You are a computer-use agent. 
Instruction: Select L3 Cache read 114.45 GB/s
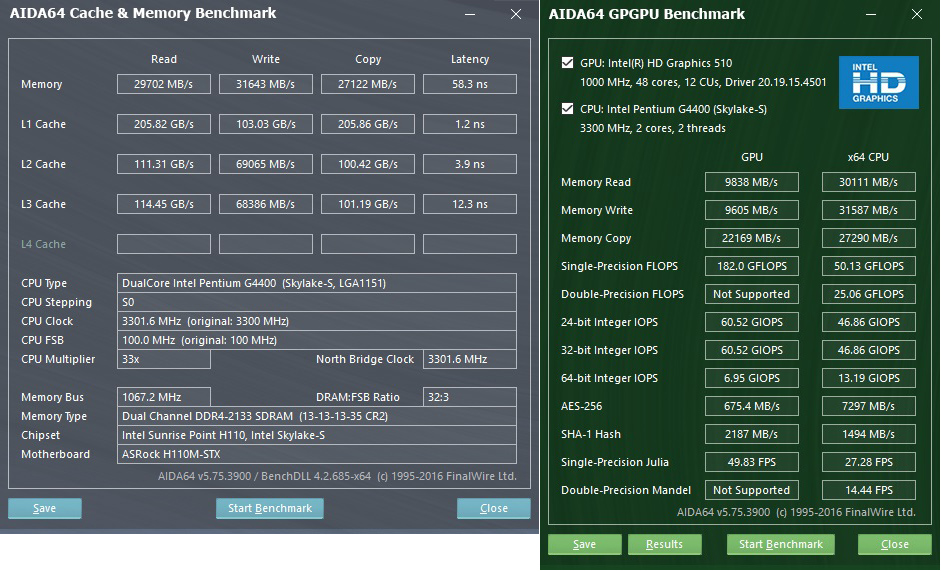click(x=164, y=204)
